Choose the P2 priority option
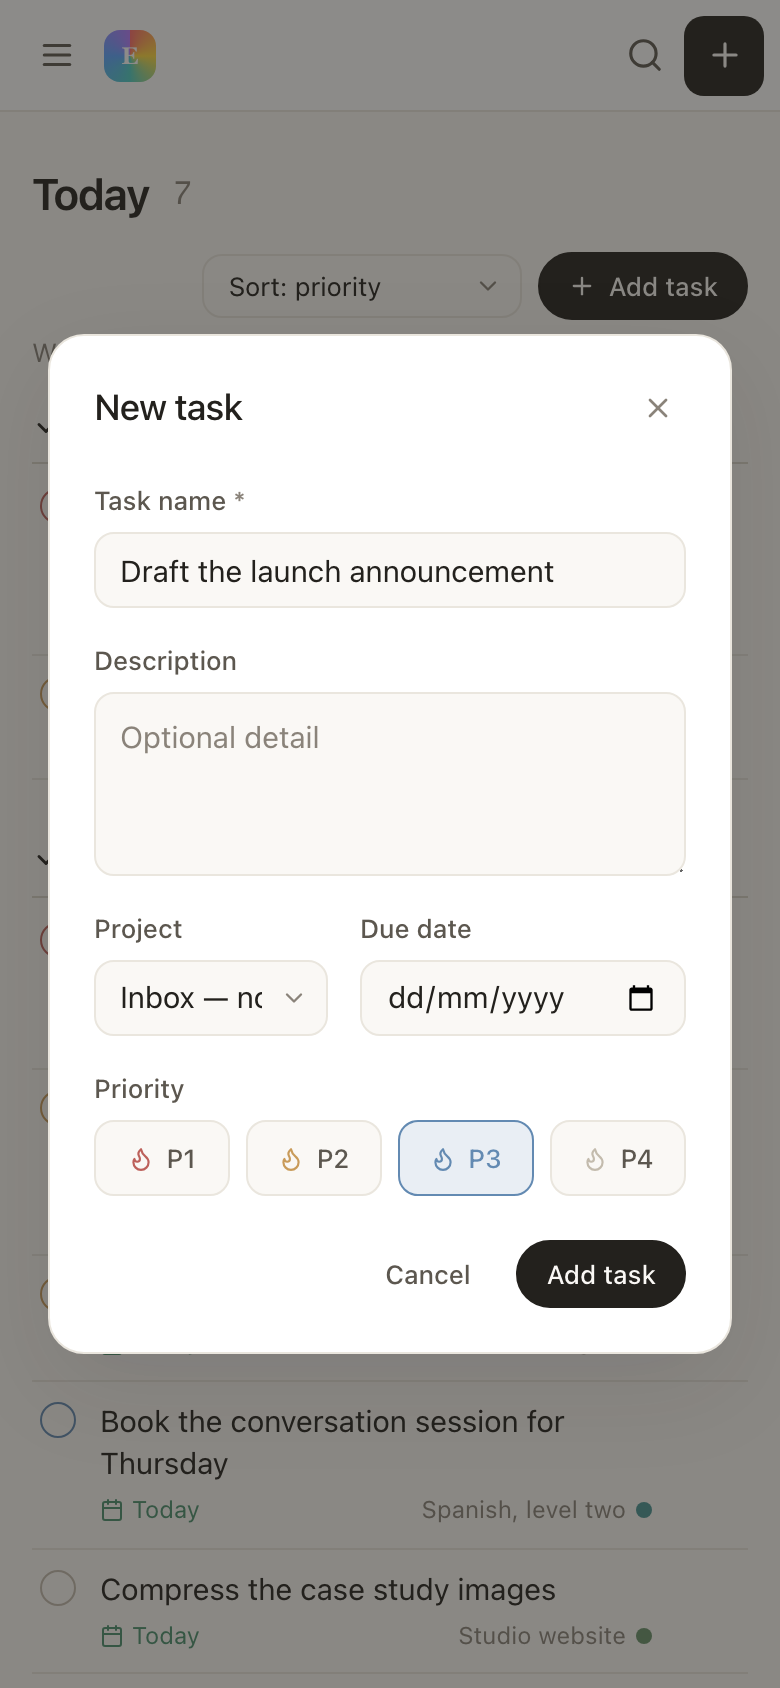The width and height of the screenshot is (780, 1688). [x=314, y=1158]
